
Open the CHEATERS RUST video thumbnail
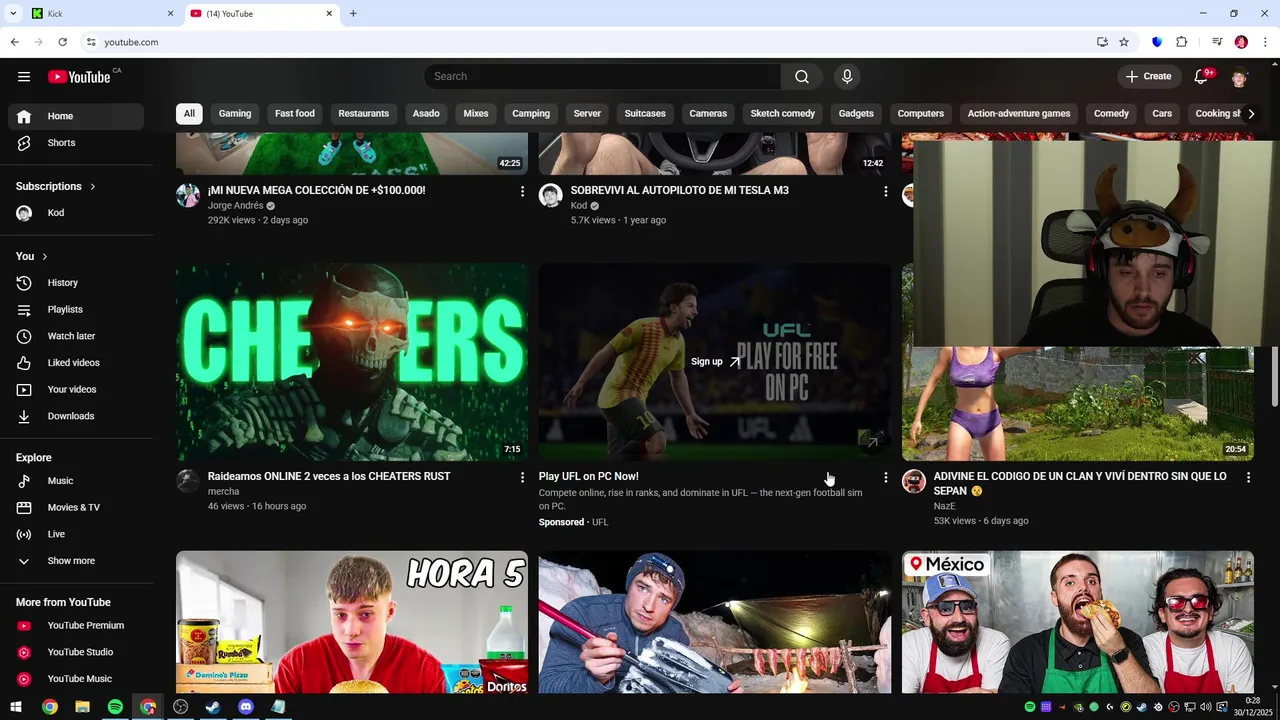point(352,362)
